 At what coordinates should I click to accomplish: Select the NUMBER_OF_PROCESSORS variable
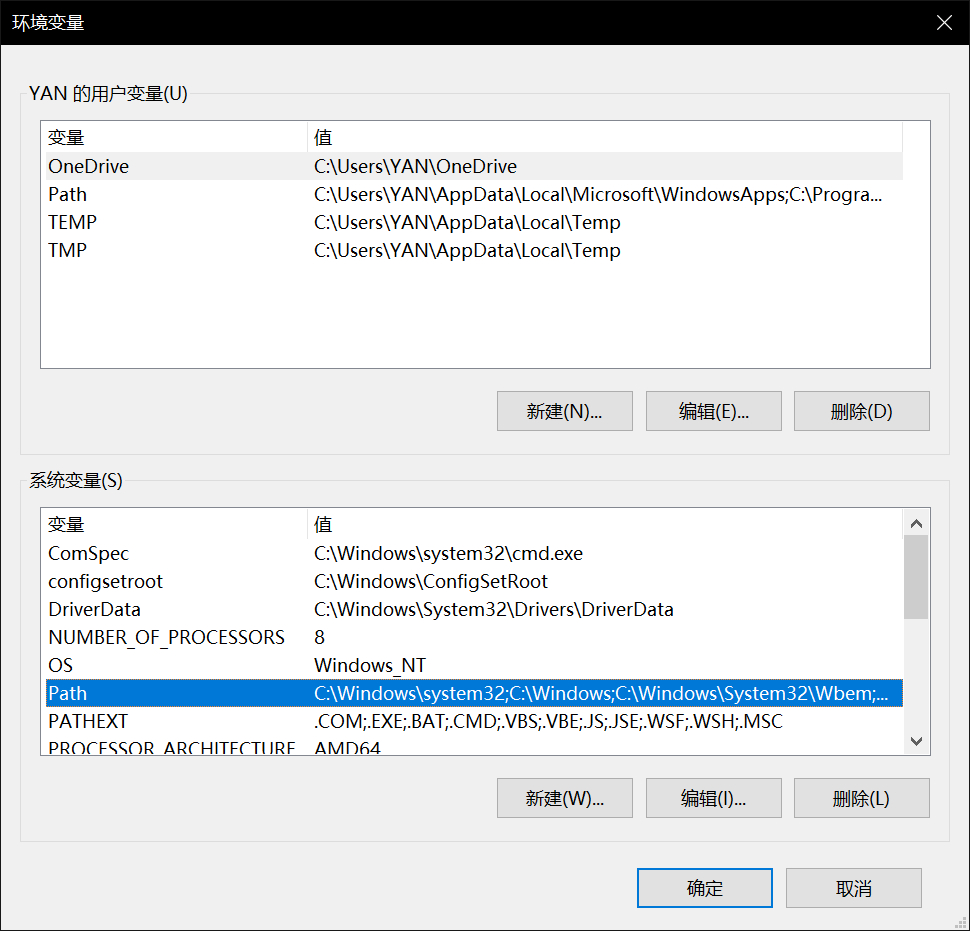pos(474,637)
